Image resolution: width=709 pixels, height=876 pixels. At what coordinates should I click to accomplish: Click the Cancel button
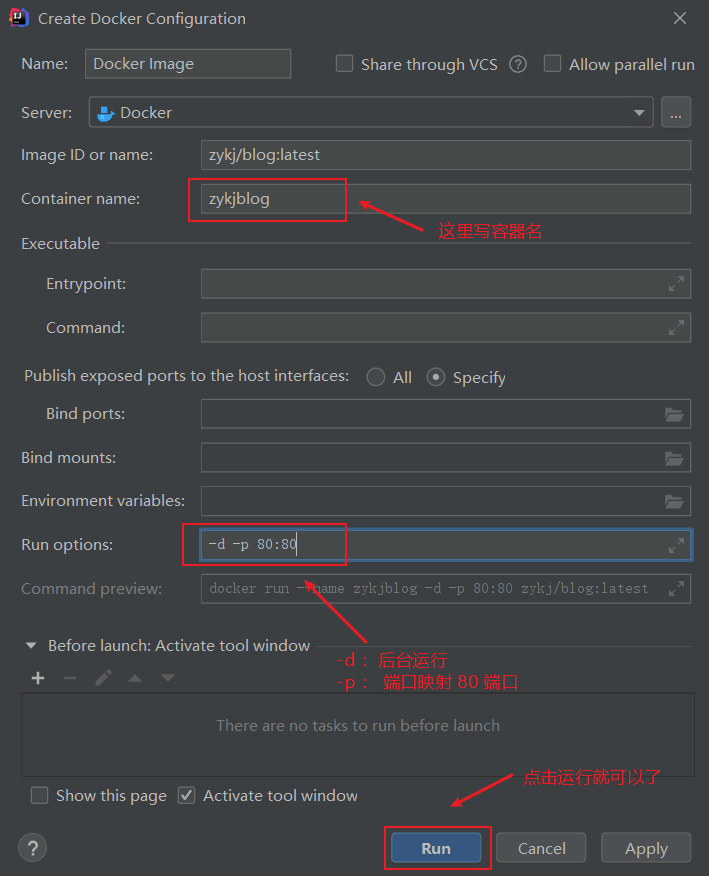541,848
